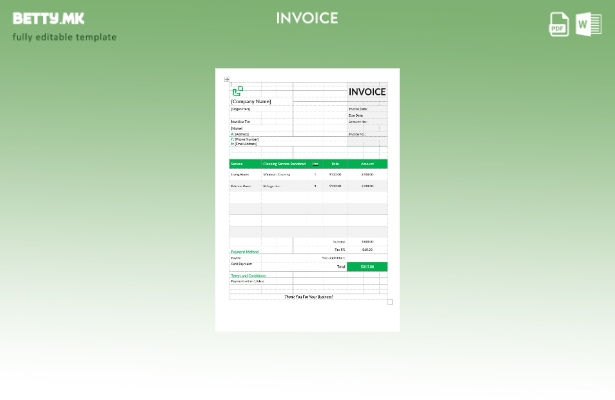Image resolution: width=615 pixels, height=400 pixels.
Task: Open the invoice template preview thumbnail
Action: tap(307, 199)
